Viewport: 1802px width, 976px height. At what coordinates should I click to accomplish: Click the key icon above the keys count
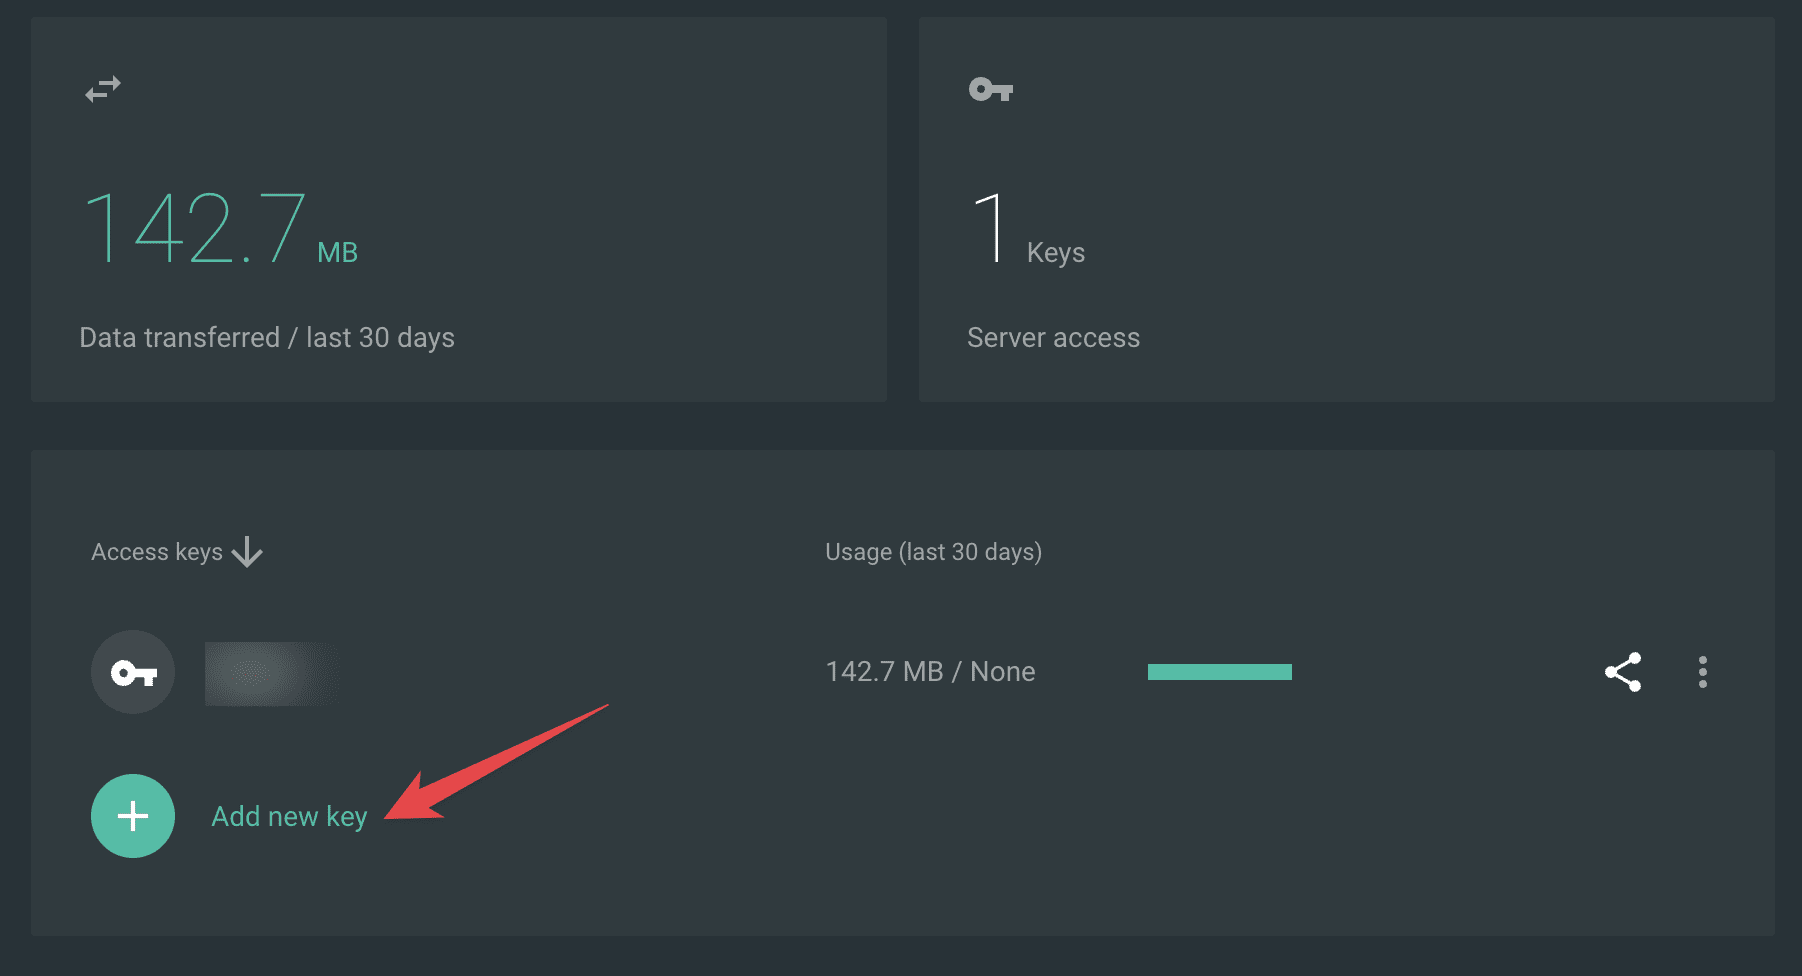[x=991, y=90]
